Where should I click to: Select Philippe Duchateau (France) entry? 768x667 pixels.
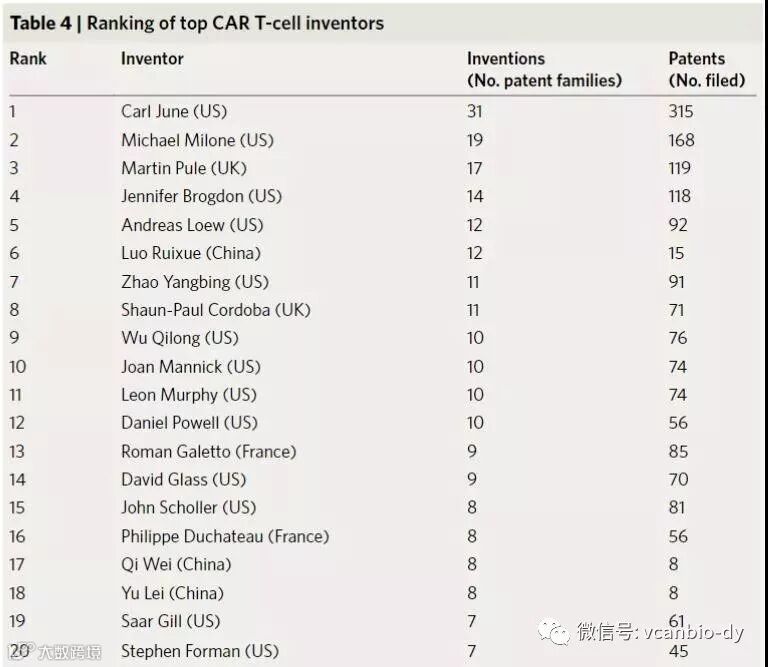[x=225, y=536]
